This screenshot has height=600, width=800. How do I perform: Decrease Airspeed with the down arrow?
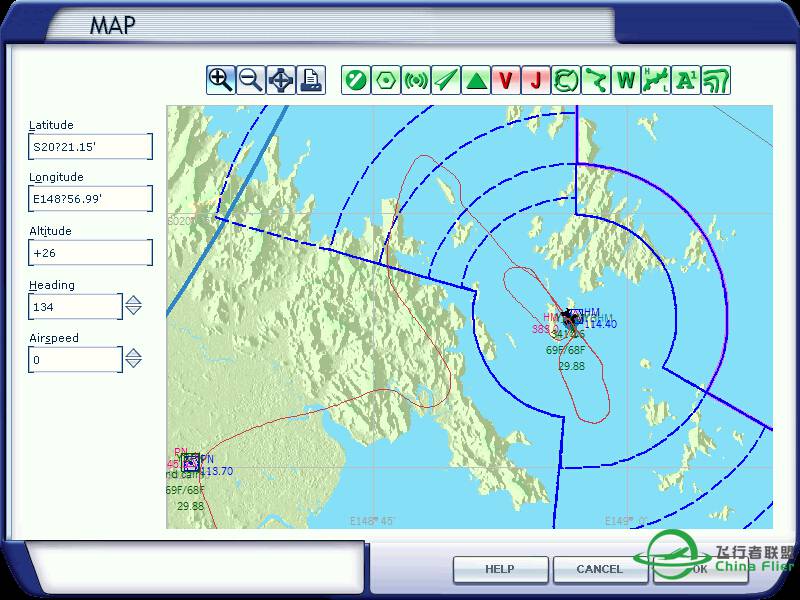(133, 363)
